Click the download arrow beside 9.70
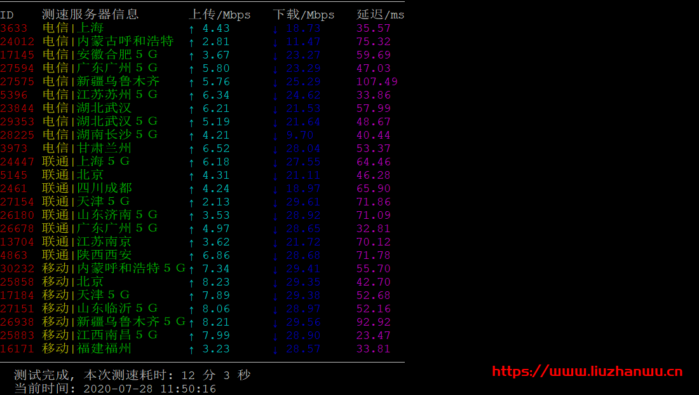The height and width of the screenshot is (395, 699). 275,136
